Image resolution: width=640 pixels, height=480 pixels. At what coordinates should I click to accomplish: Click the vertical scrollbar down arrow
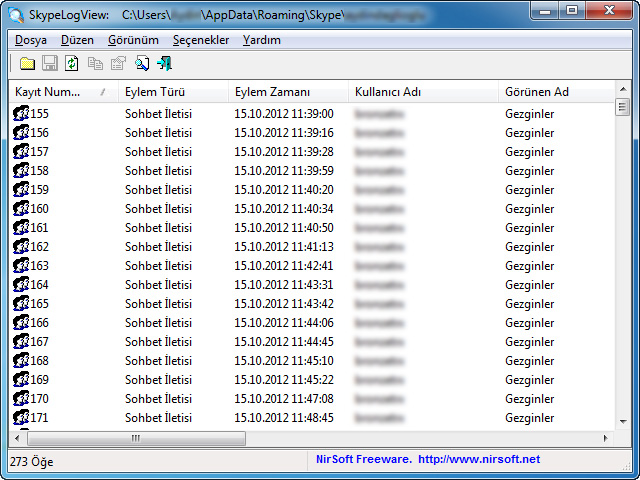[x=623, y=422]
